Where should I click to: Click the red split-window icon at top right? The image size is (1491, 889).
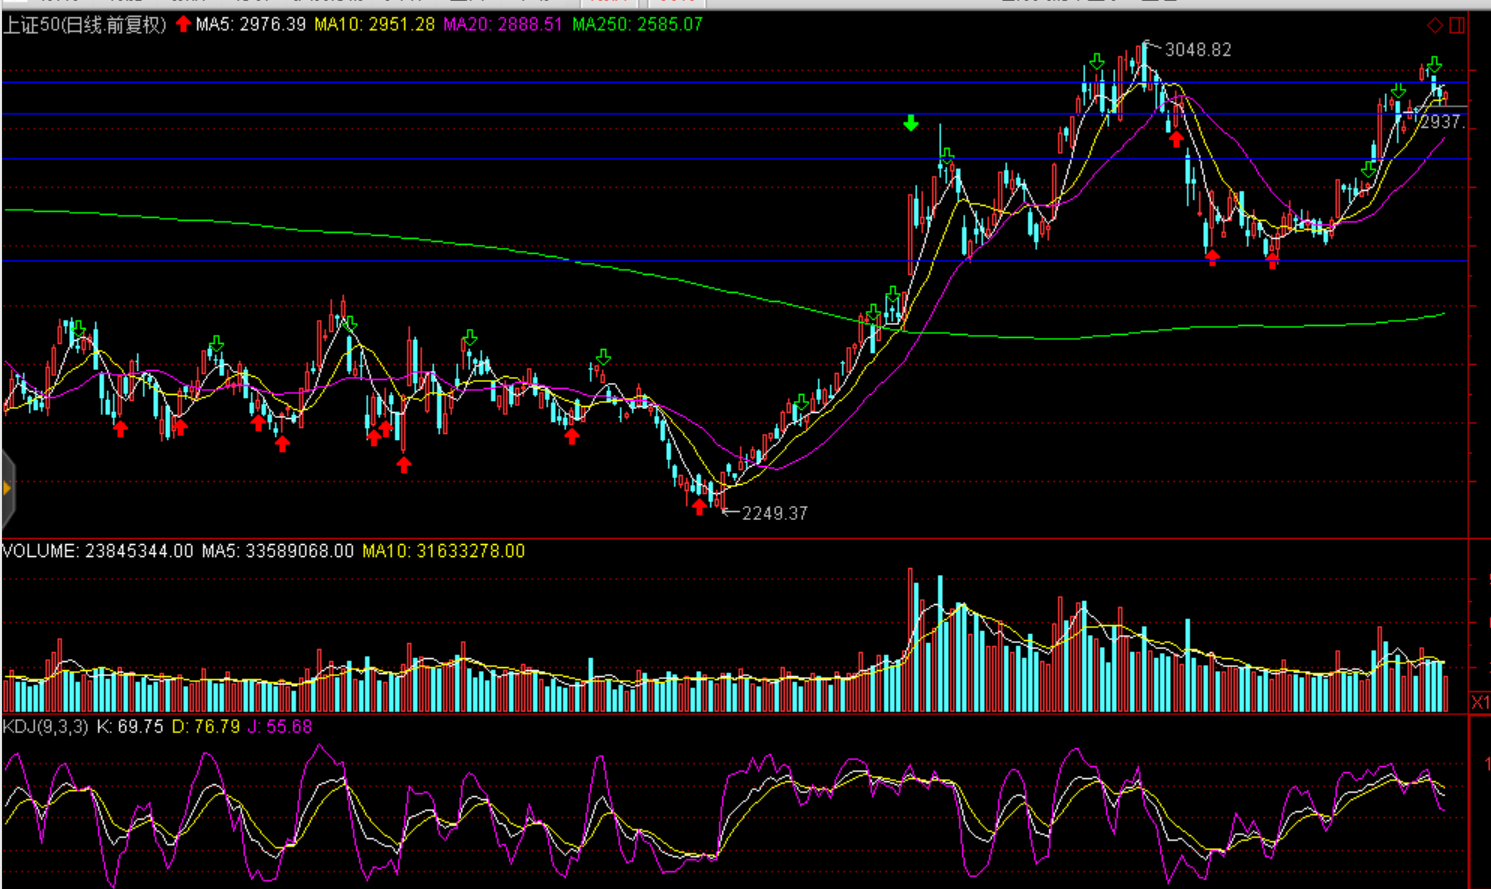[x=1457, y=25]
